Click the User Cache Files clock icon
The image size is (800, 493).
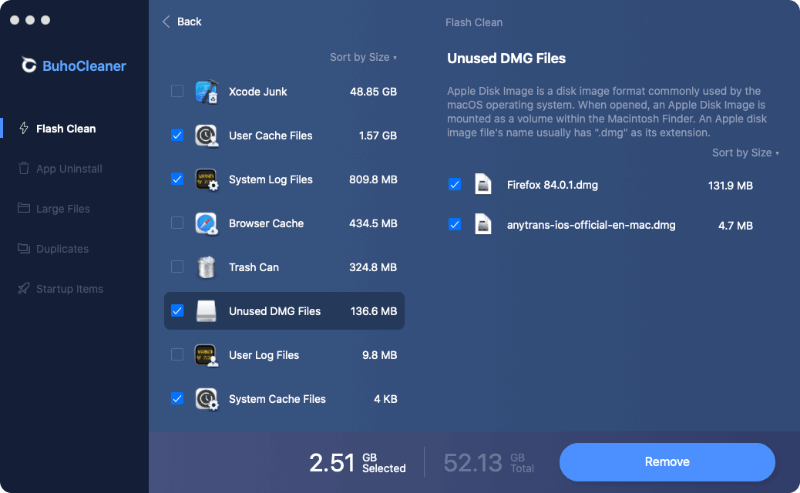207,136
